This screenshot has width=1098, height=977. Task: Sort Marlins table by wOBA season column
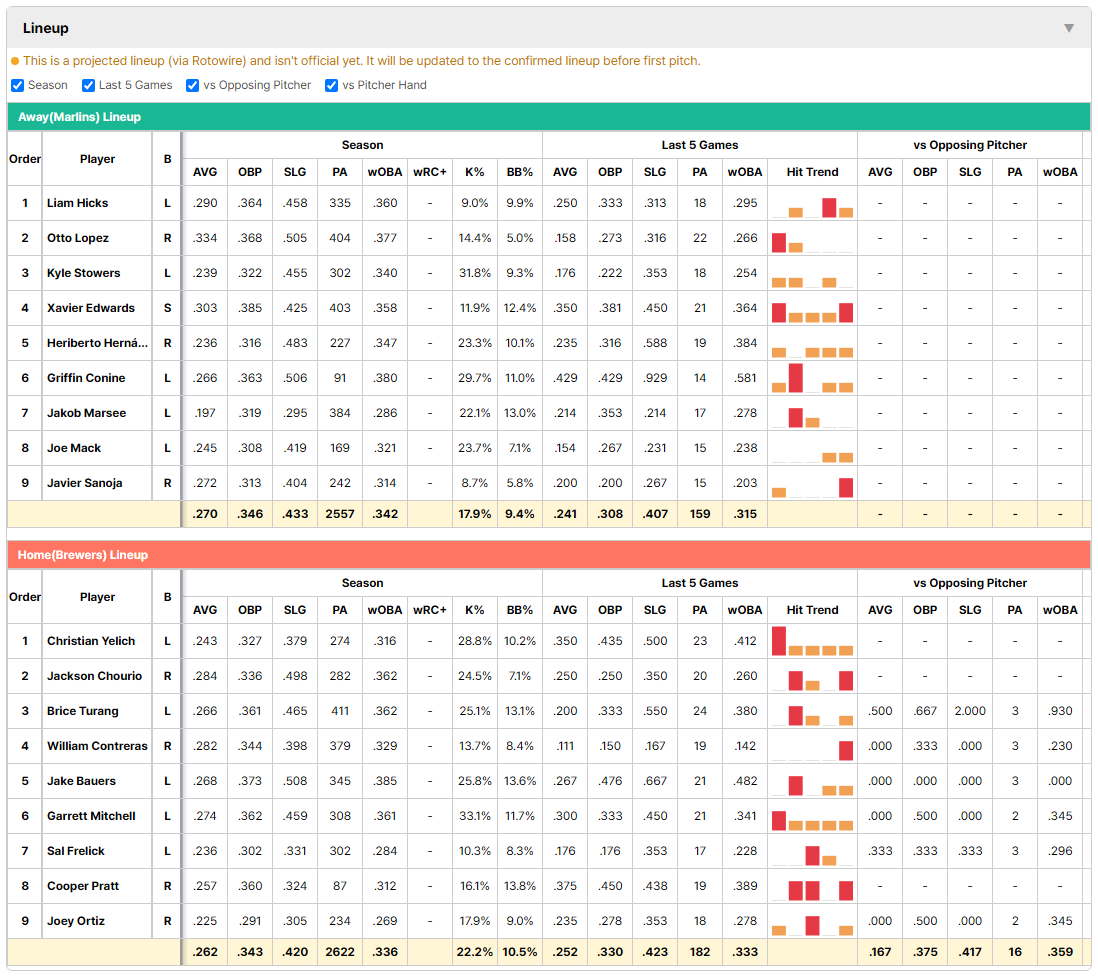point(385,172)
